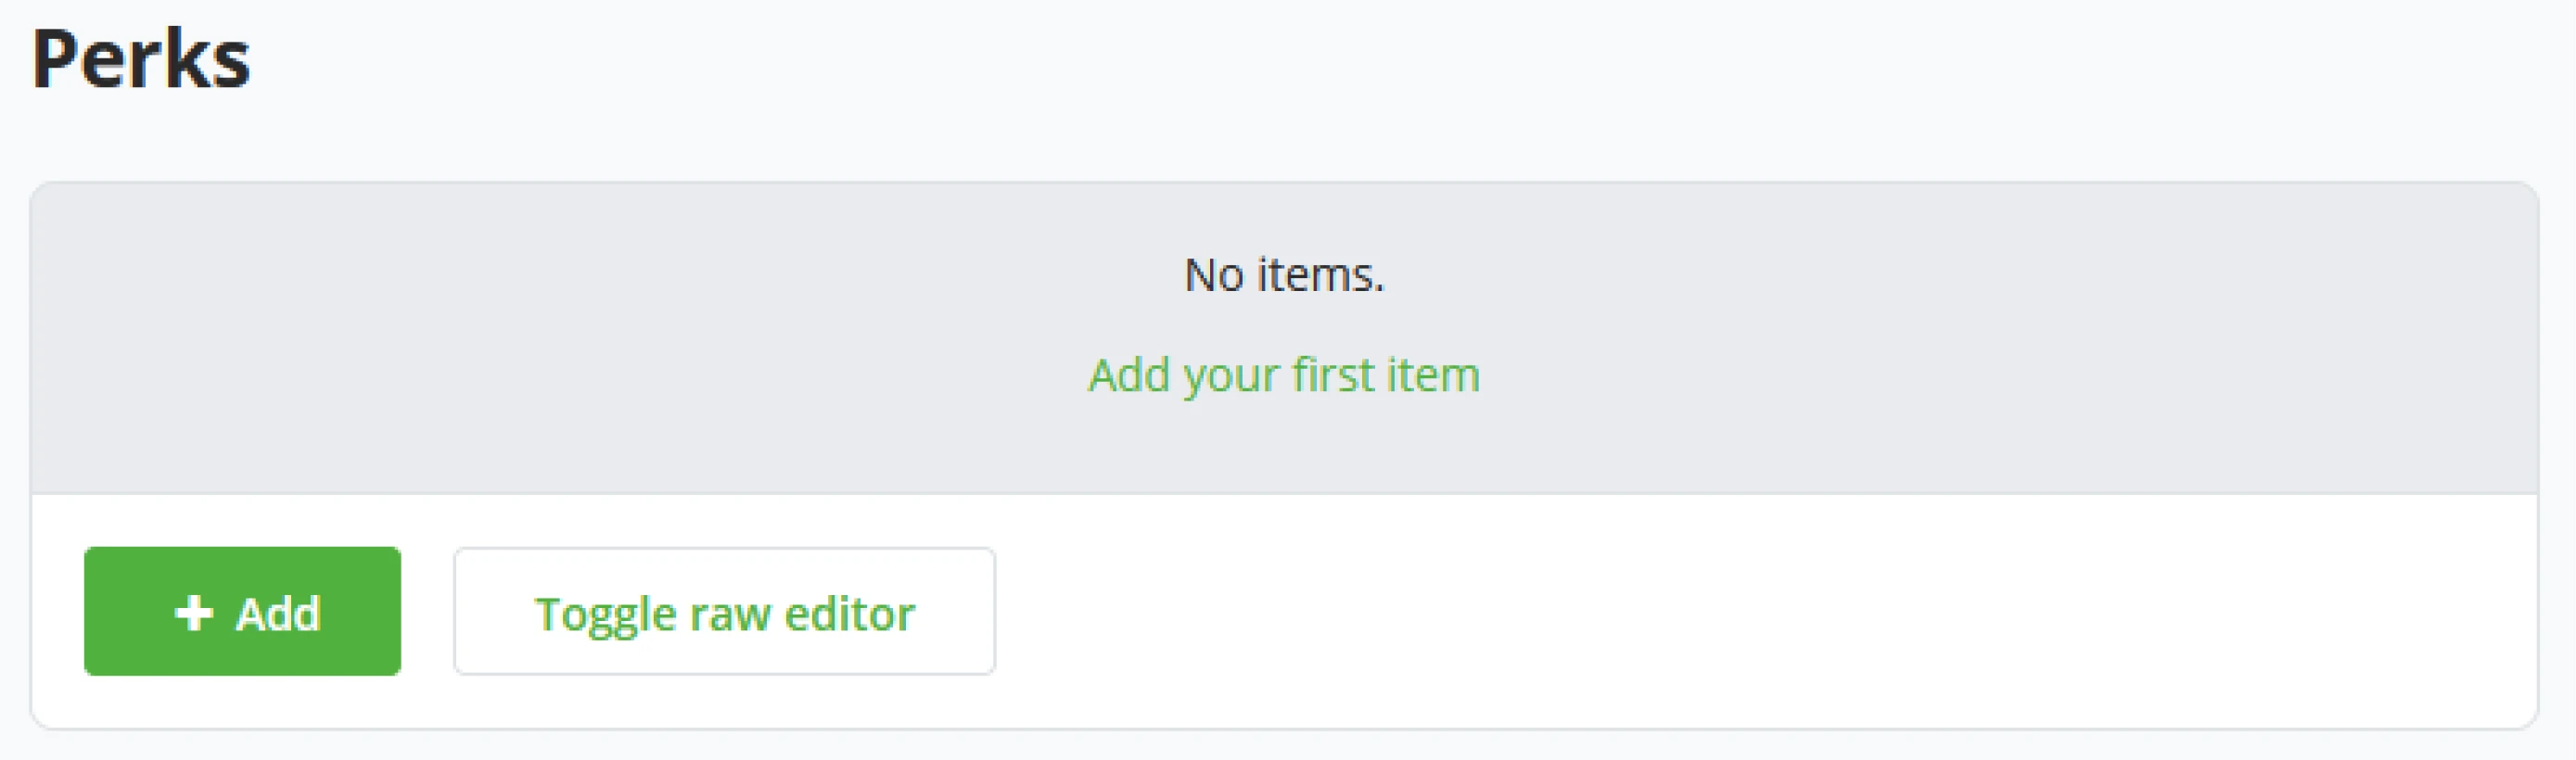2576x760 pixels.
Task: Switch to raw editor for Perks
Action: pos(724,612)
